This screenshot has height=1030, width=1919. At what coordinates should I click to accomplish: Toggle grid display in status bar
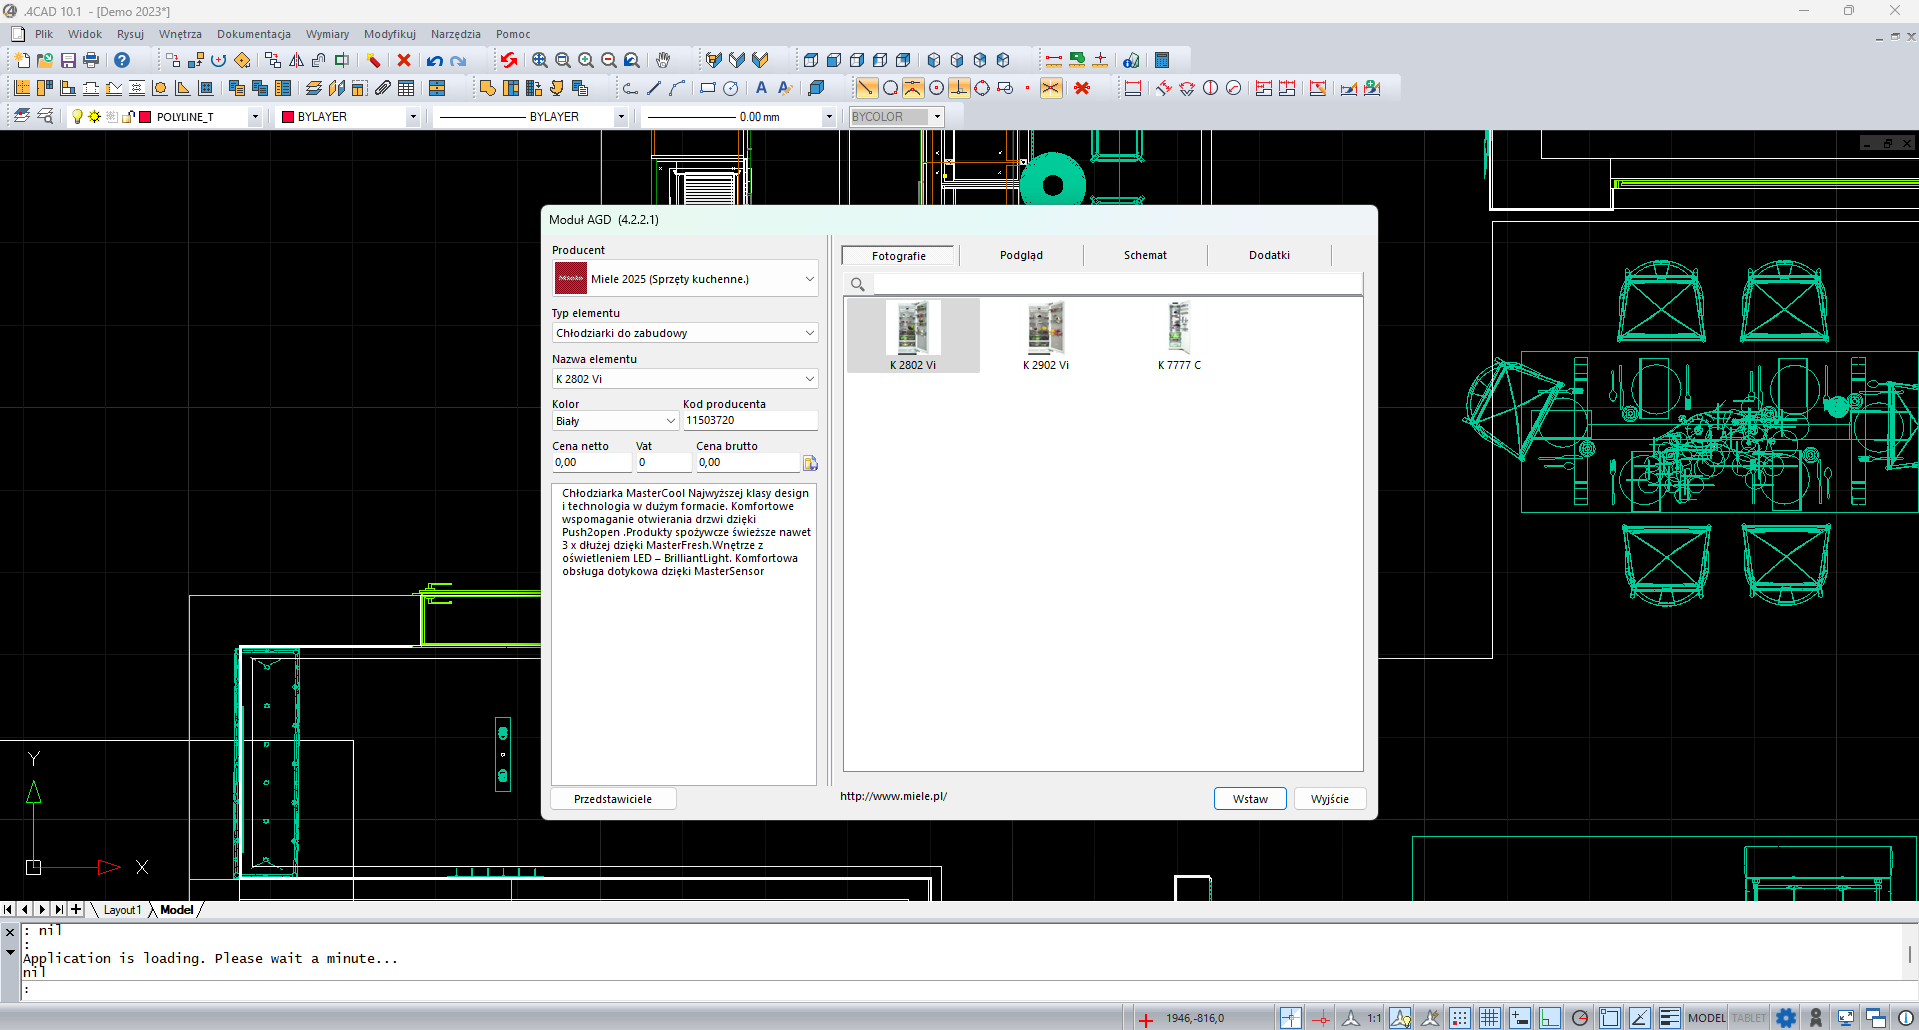pos(1489,1018)
